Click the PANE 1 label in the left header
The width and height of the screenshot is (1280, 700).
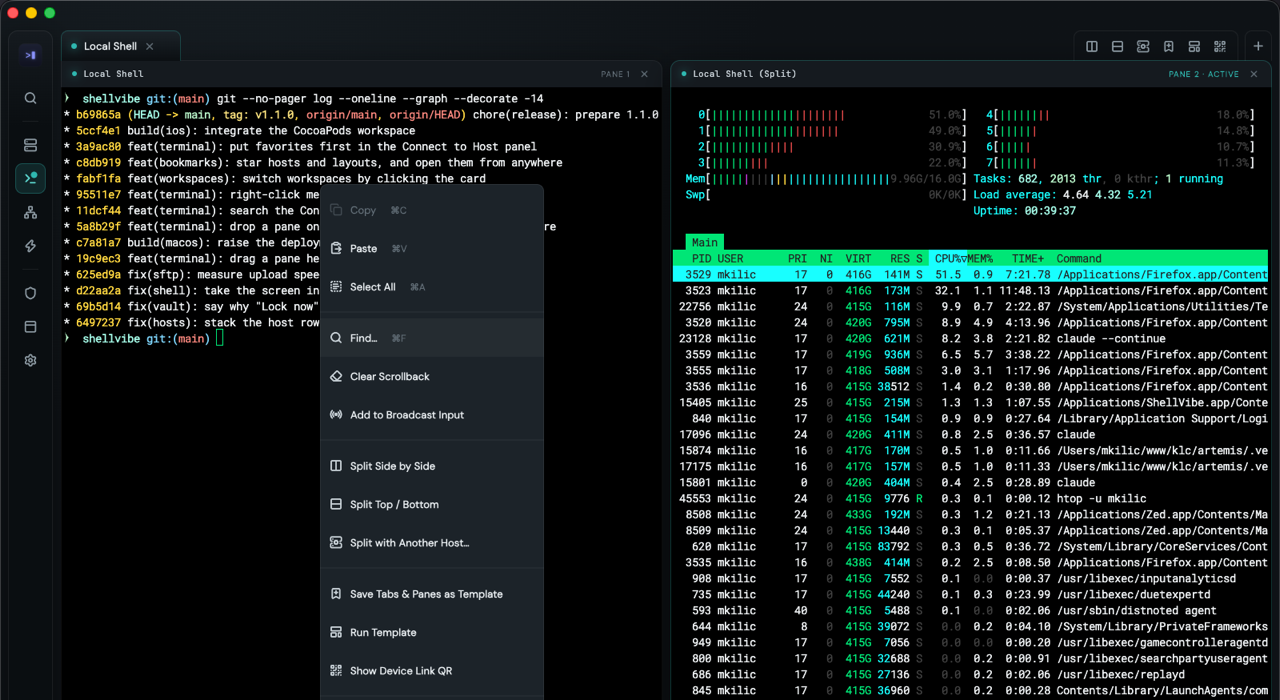615,74
